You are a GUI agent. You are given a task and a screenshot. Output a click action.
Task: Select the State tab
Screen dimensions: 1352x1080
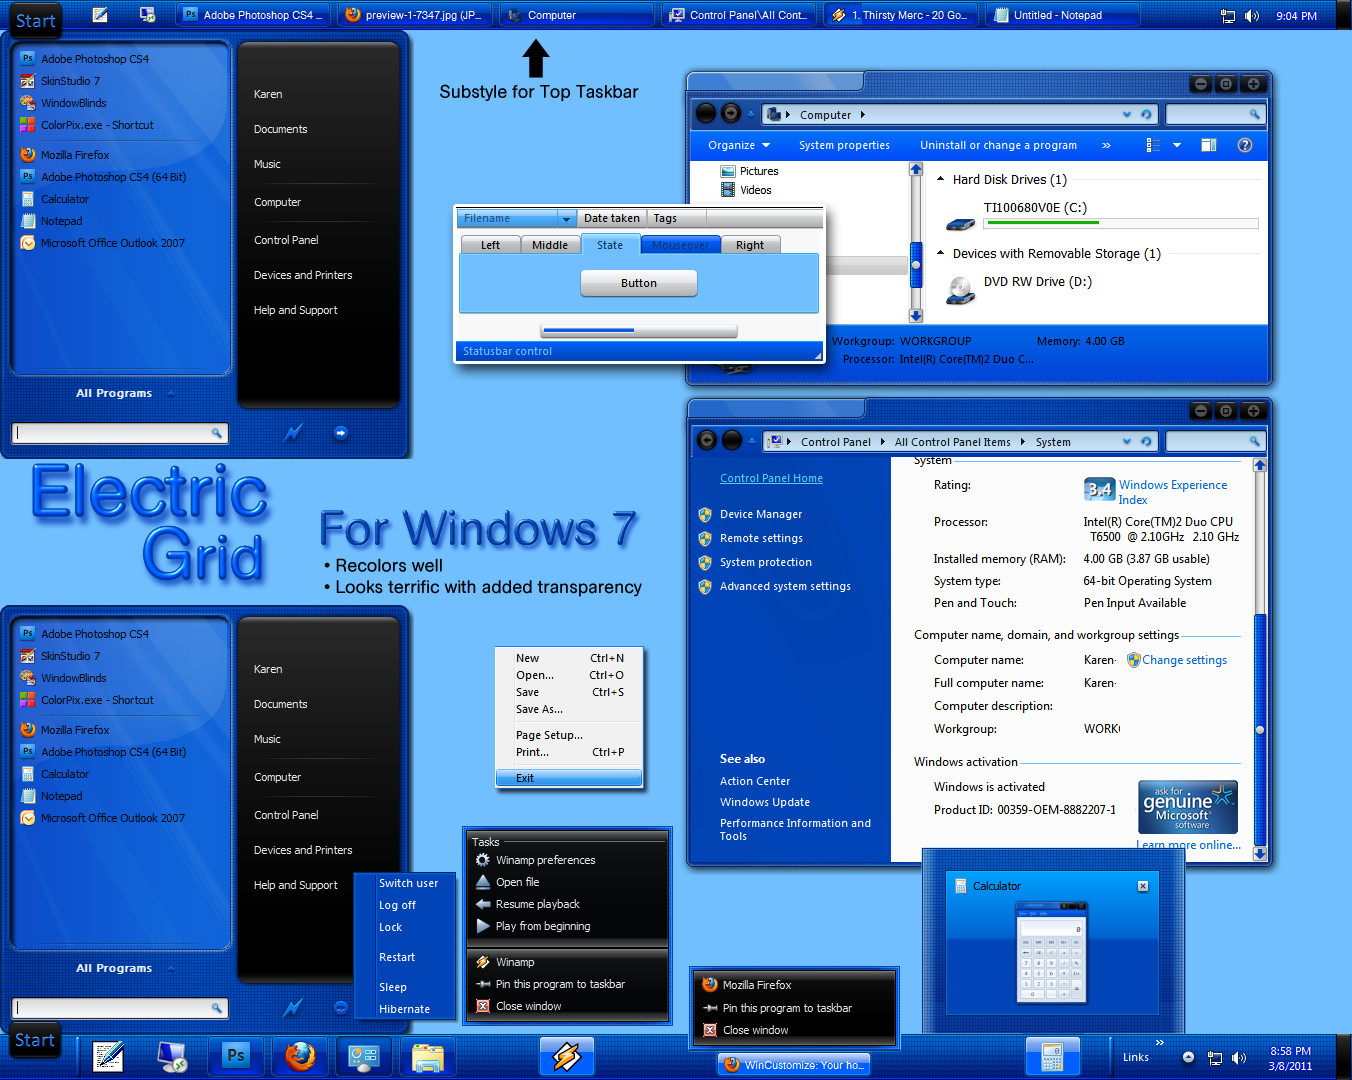click(x=610, y=244)
